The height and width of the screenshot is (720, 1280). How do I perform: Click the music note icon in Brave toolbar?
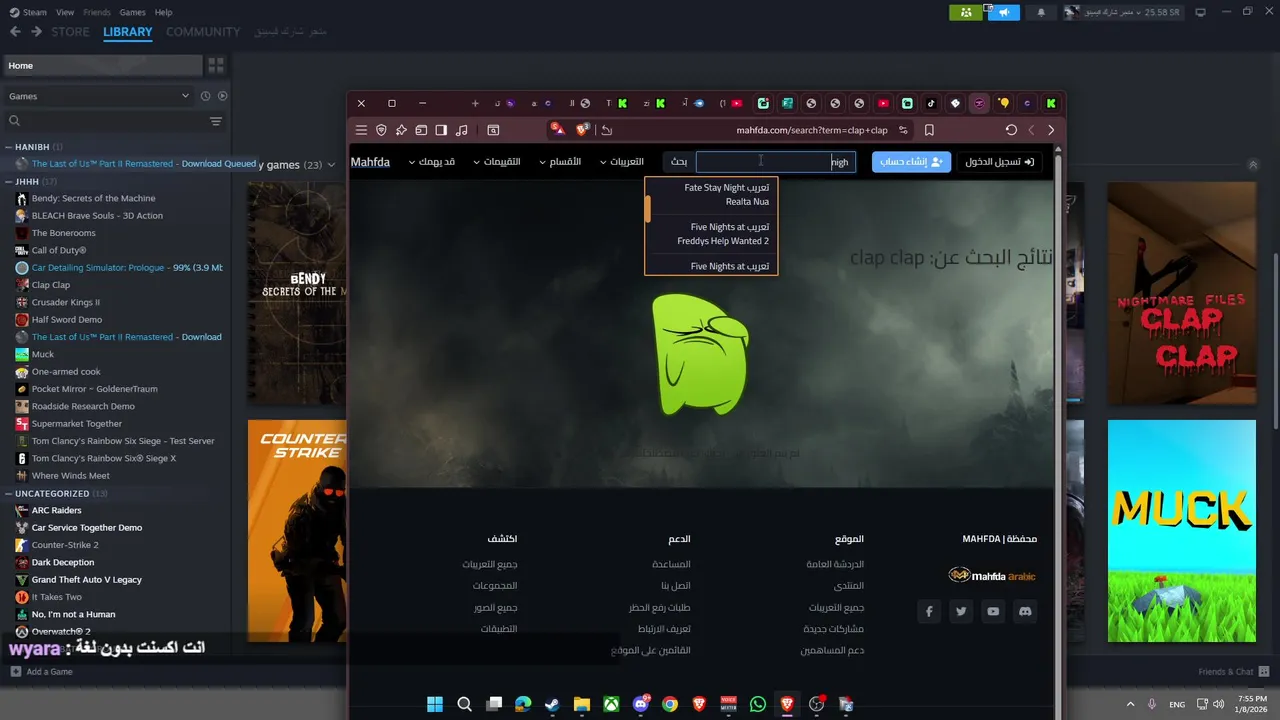click(461, 130)
